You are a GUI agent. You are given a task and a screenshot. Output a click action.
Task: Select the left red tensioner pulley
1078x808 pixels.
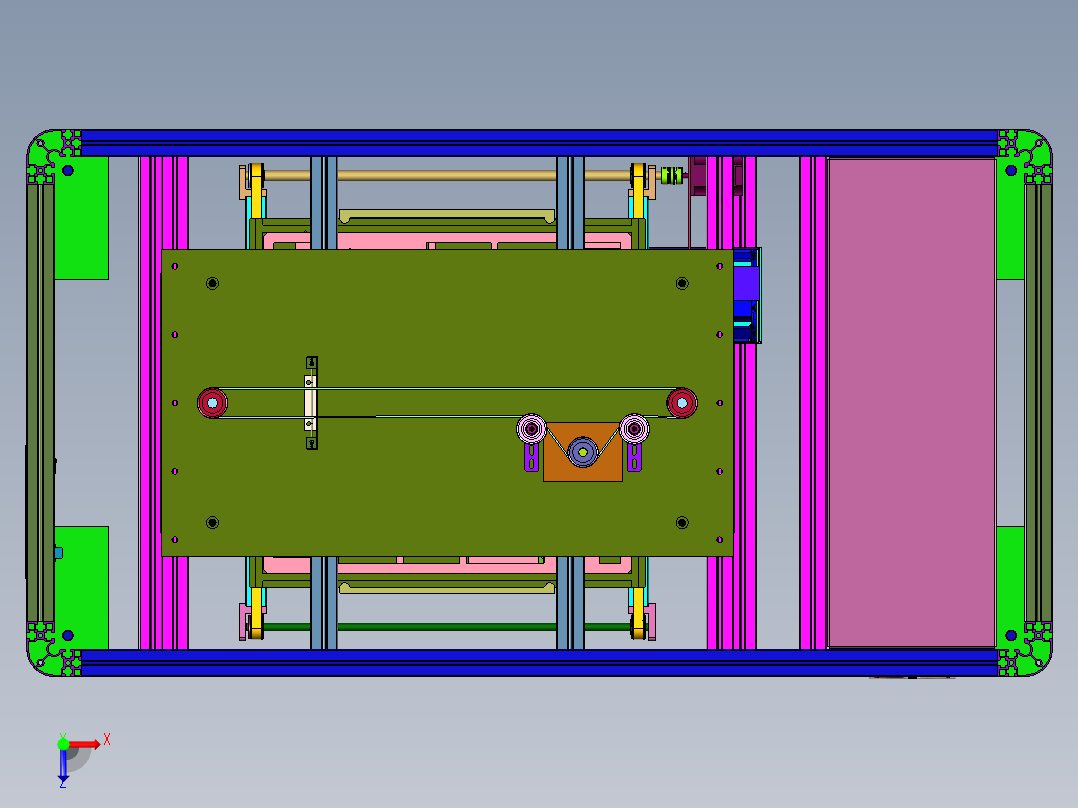pos(213,401)
